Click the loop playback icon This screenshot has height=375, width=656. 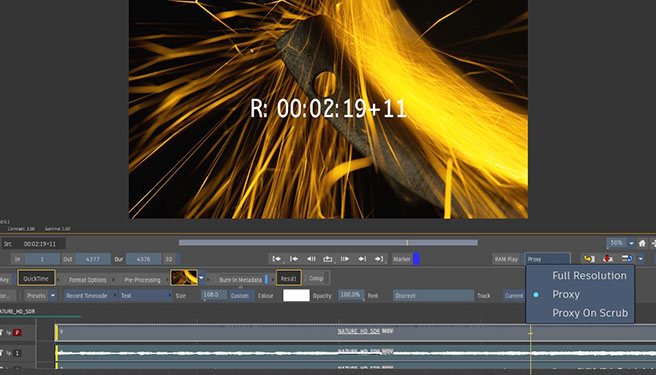(x=328, y=259)
